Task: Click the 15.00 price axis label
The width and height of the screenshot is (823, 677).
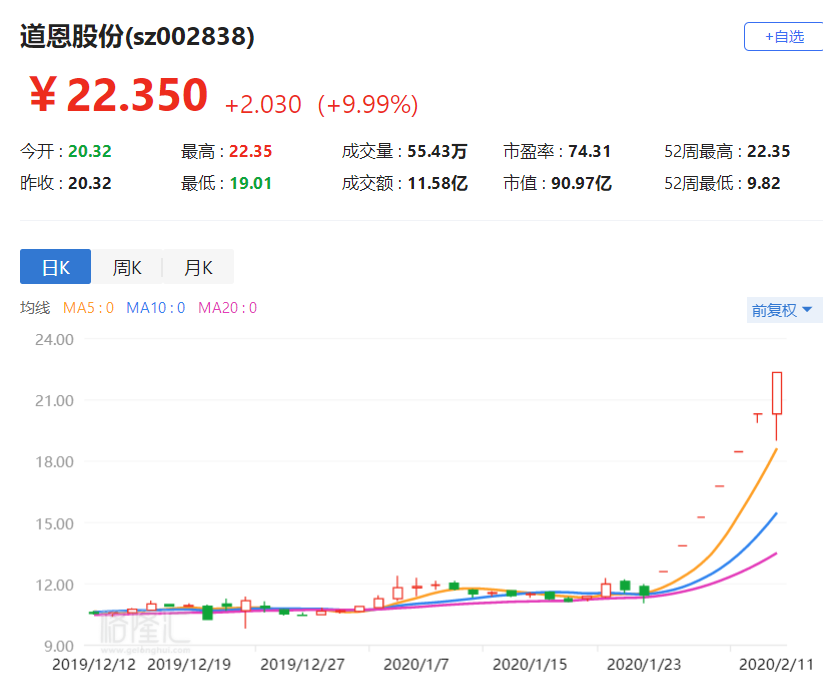Action: (54, 524)
